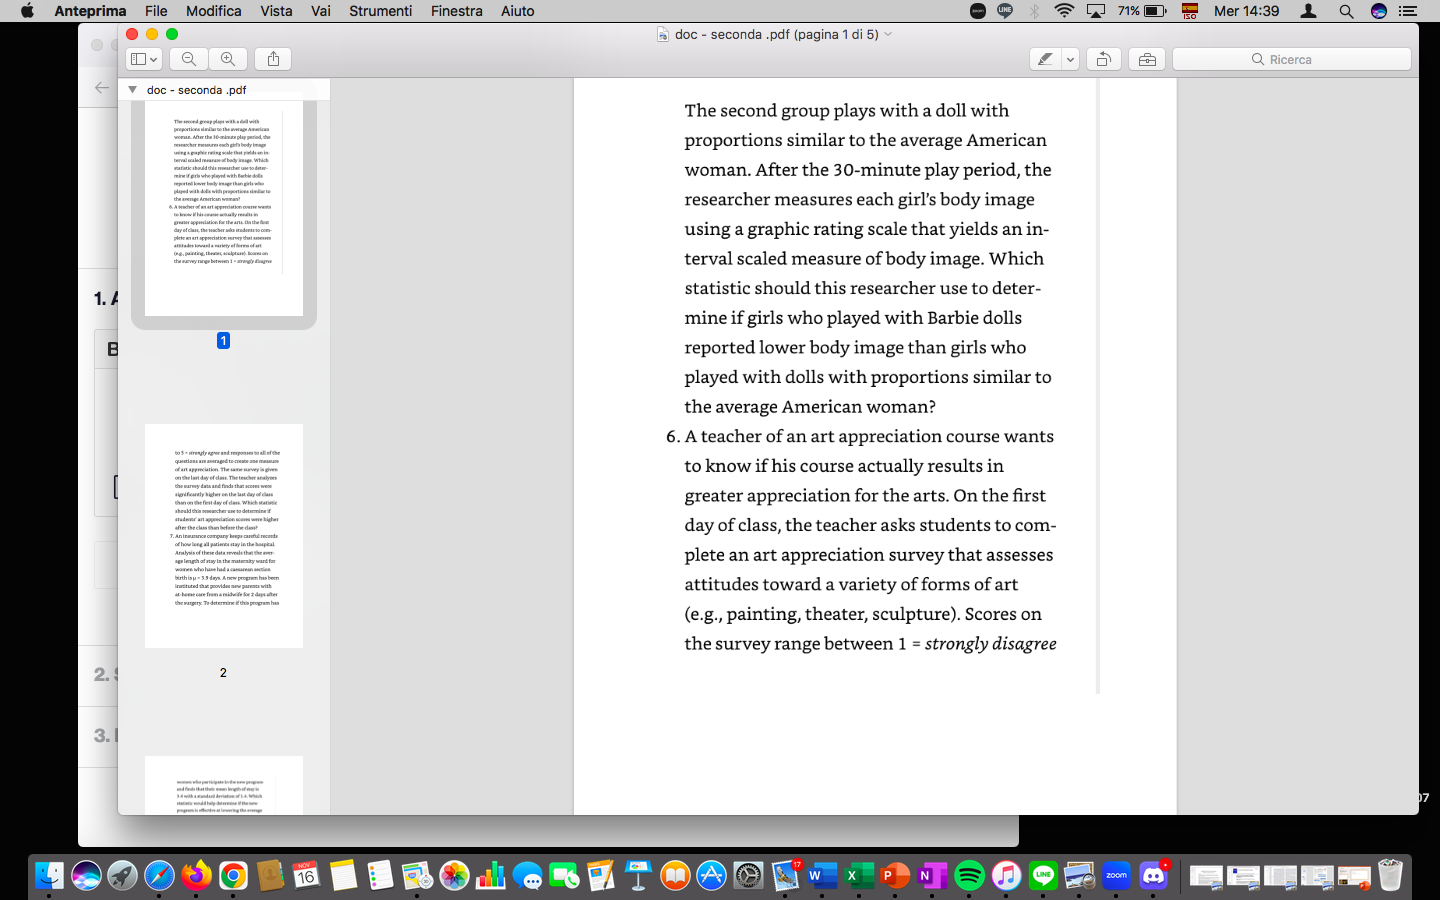Select the page 2 thumbnail in sidebar

coord(223,535)
